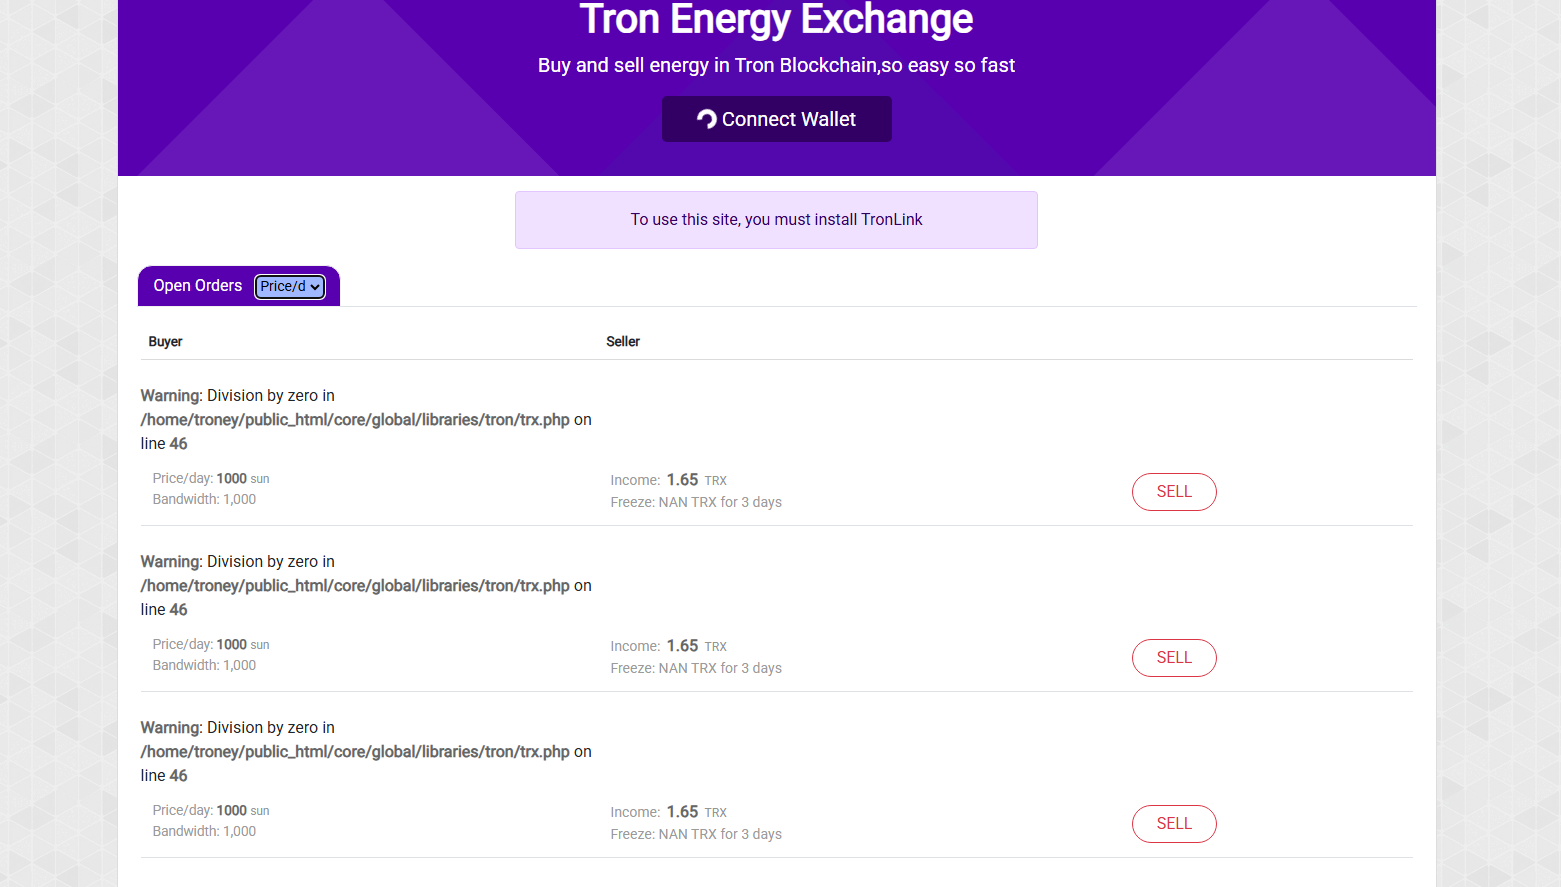Click the first Division by zero warning message
Viewport: 1561px width, 887px height.
[x=366, y=420]
